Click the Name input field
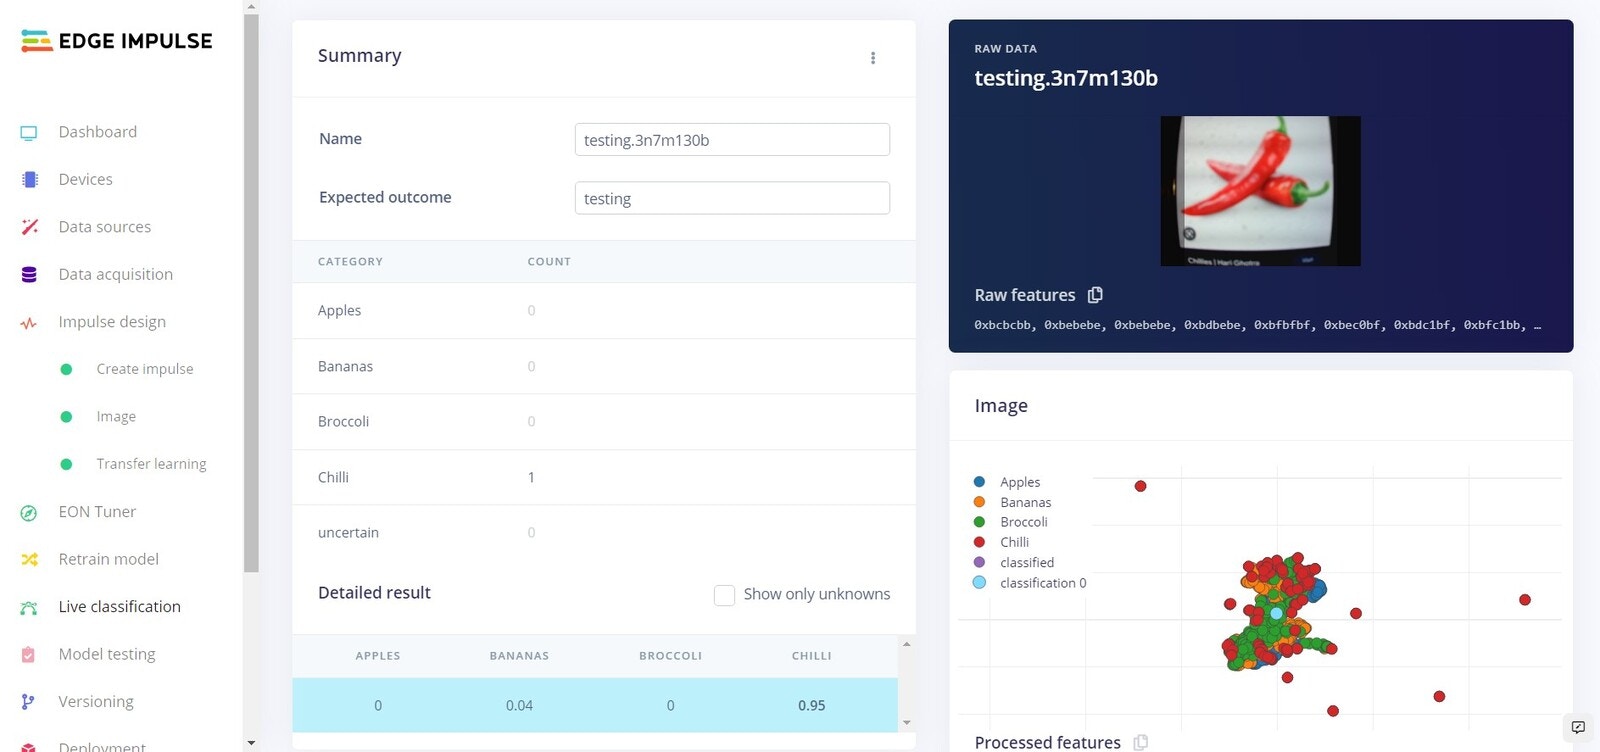 (x=732, y=140)
